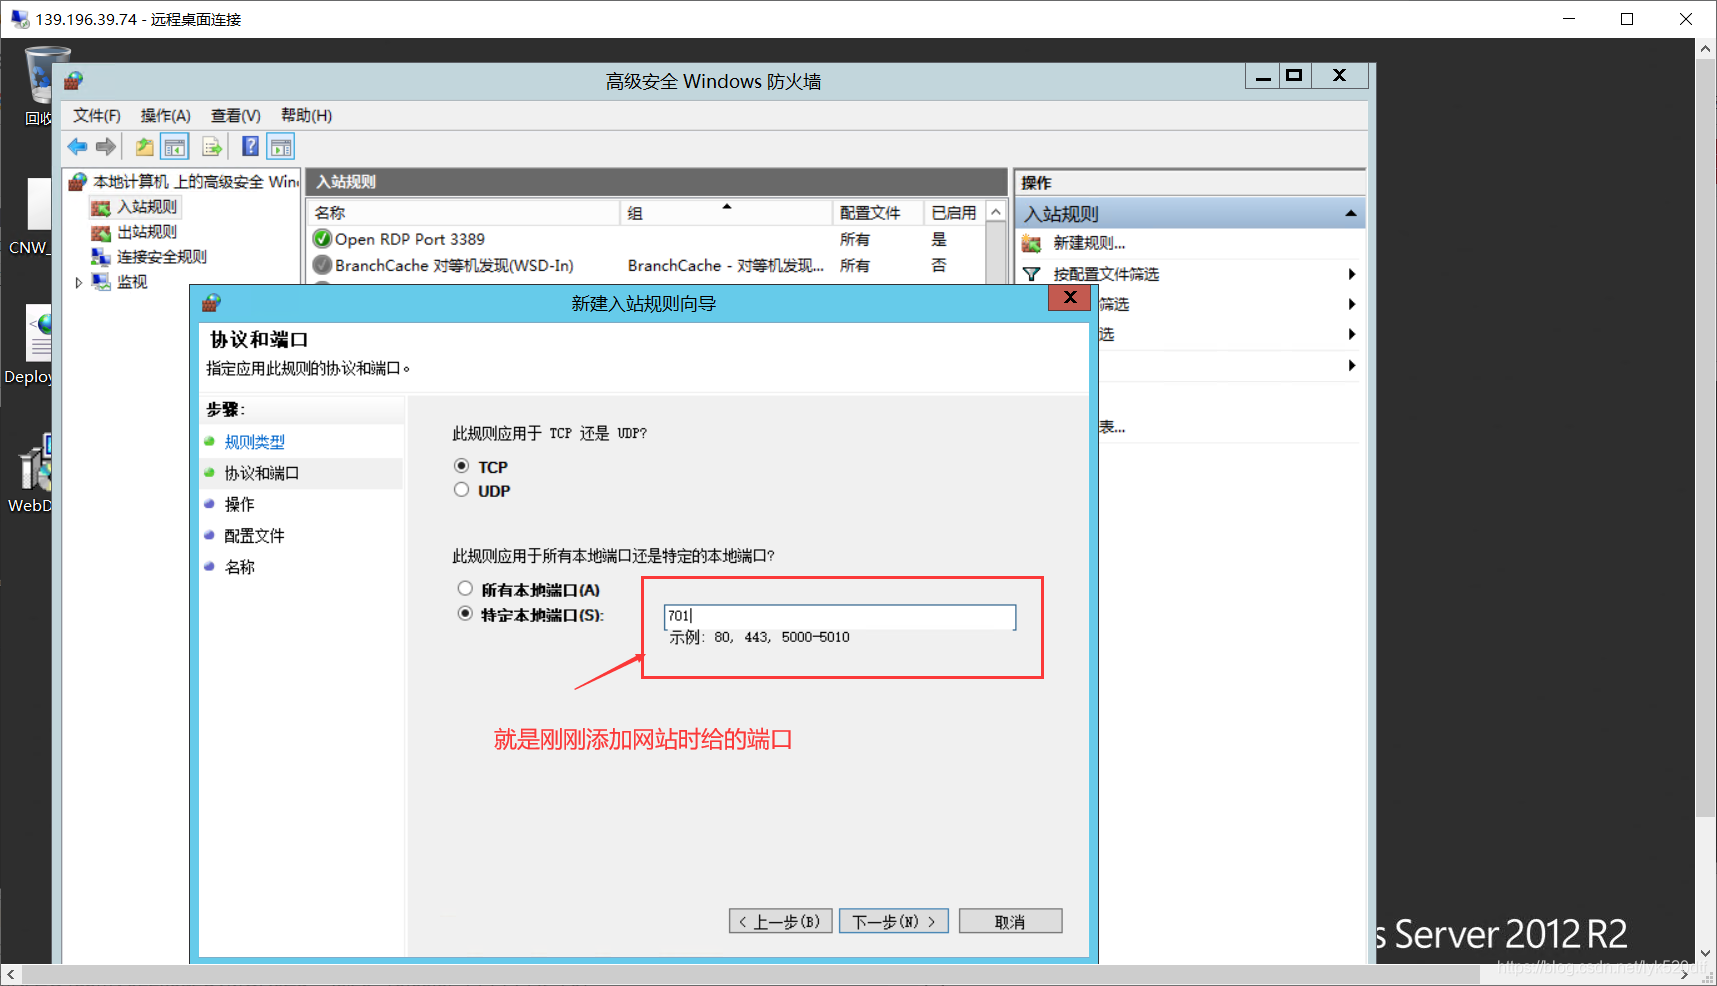Sort the rule list by the 组 column header
1717x986 pixels.
pyautogui.click(x=726, y=212)
